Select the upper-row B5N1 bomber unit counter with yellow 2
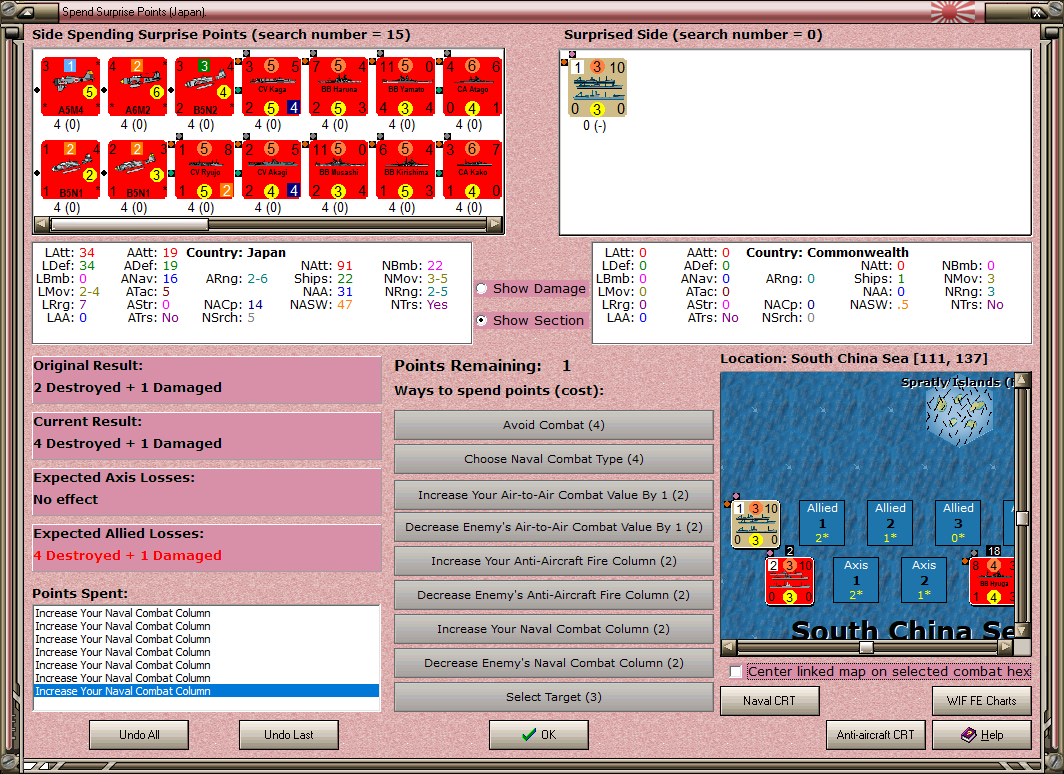 click(x=71, y=170)
